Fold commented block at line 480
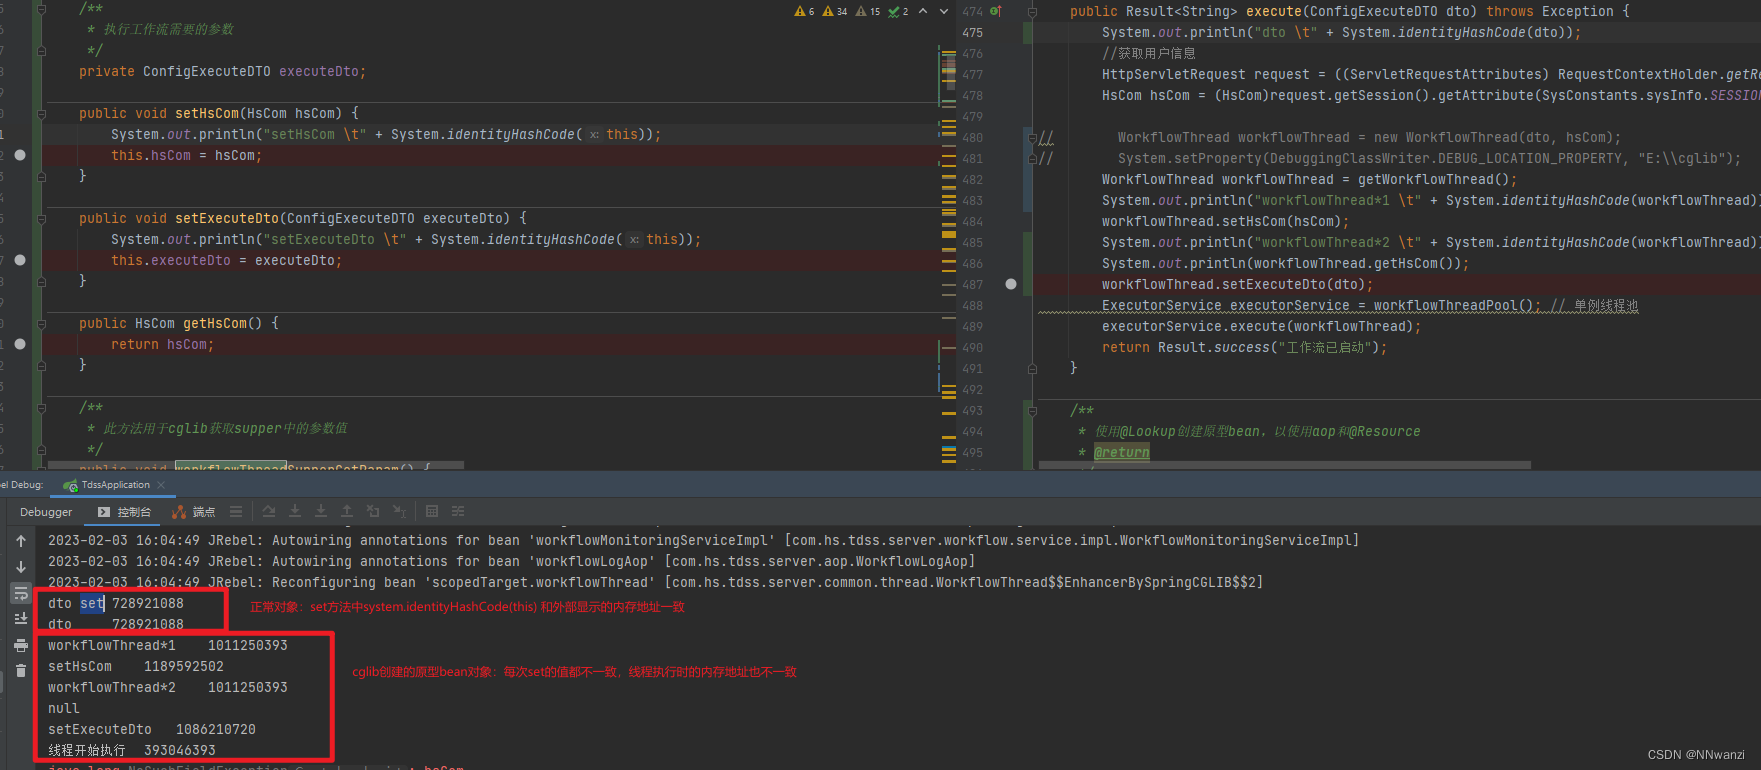This screenshot has height=770, width=1761. pyautogui.click(x=1032, y=137)
